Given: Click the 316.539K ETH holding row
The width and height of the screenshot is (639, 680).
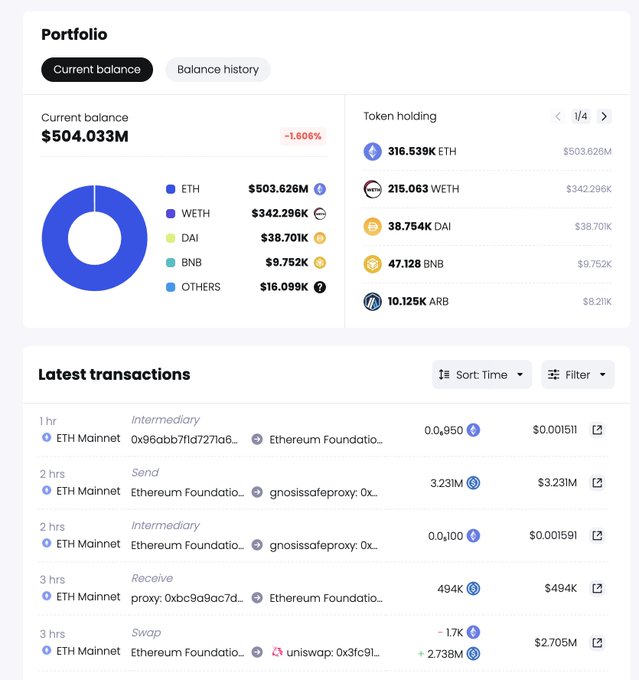Looking at the screenshot, I should 487,151.
